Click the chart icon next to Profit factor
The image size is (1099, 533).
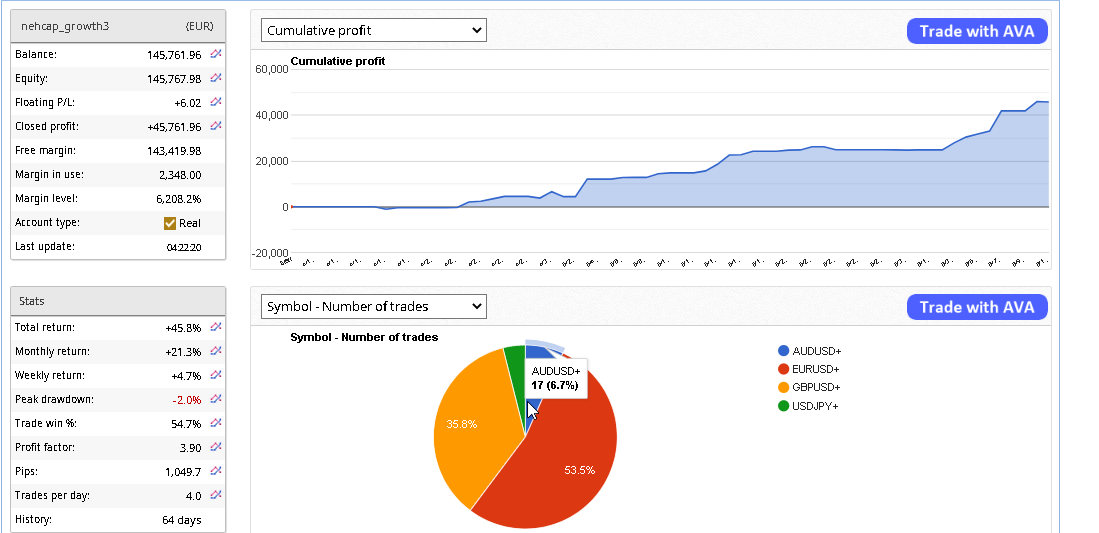(215, 447)
